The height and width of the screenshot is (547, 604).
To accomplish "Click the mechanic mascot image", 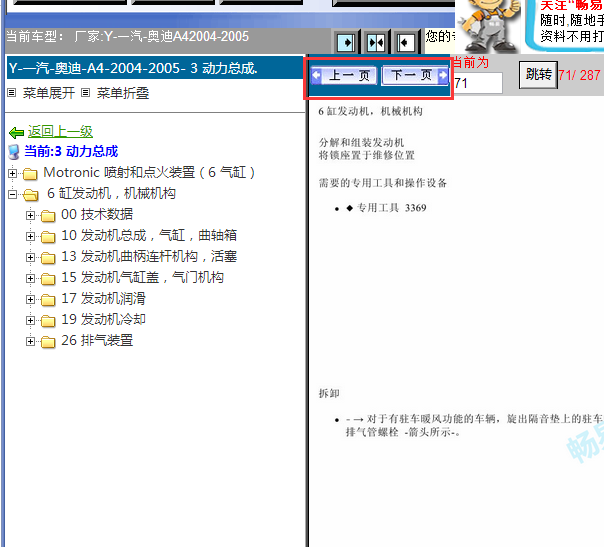I will pyautogui.click(x=488, y=26).
